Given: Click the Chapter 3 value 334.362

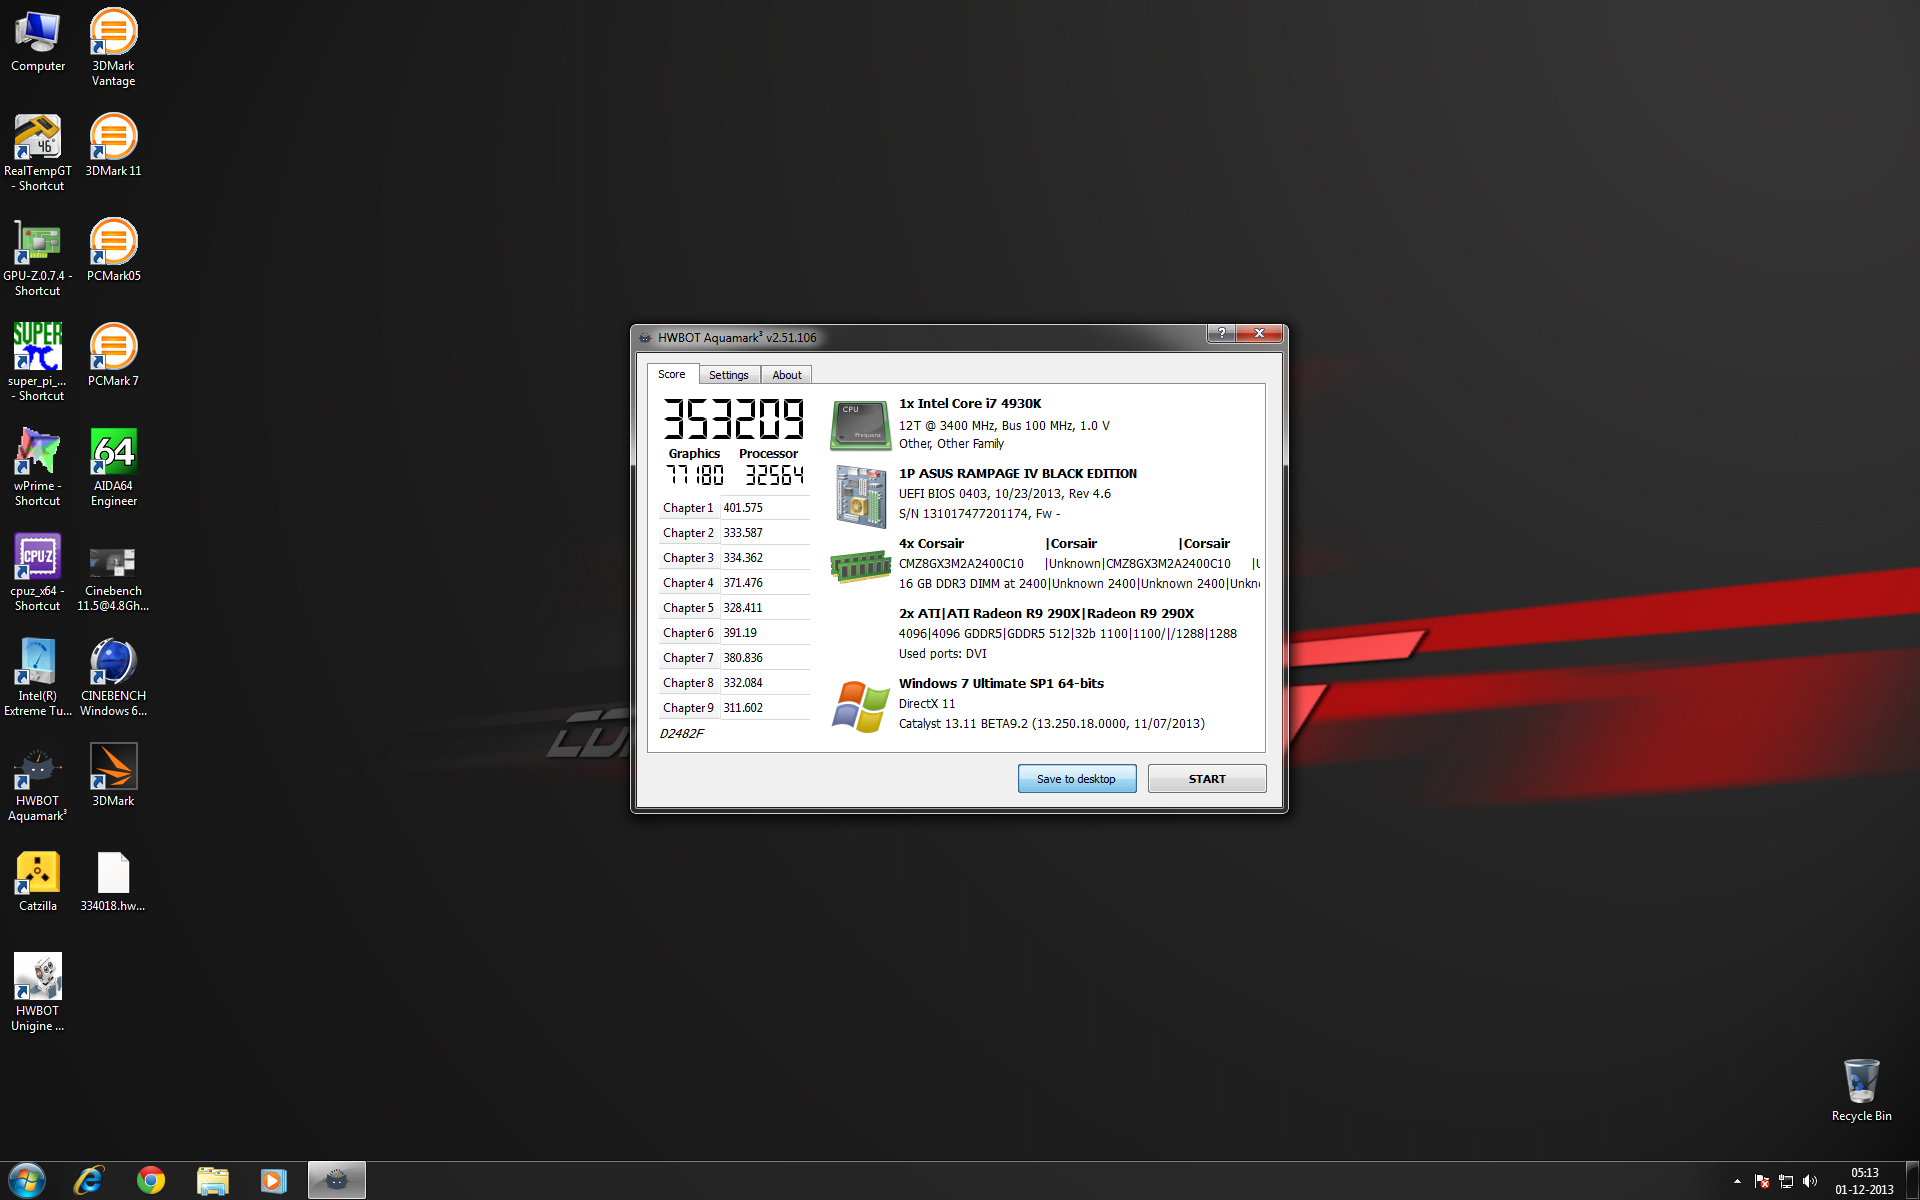Looking at the screenshot, I should pyautogui.click(x=743, y=558).
